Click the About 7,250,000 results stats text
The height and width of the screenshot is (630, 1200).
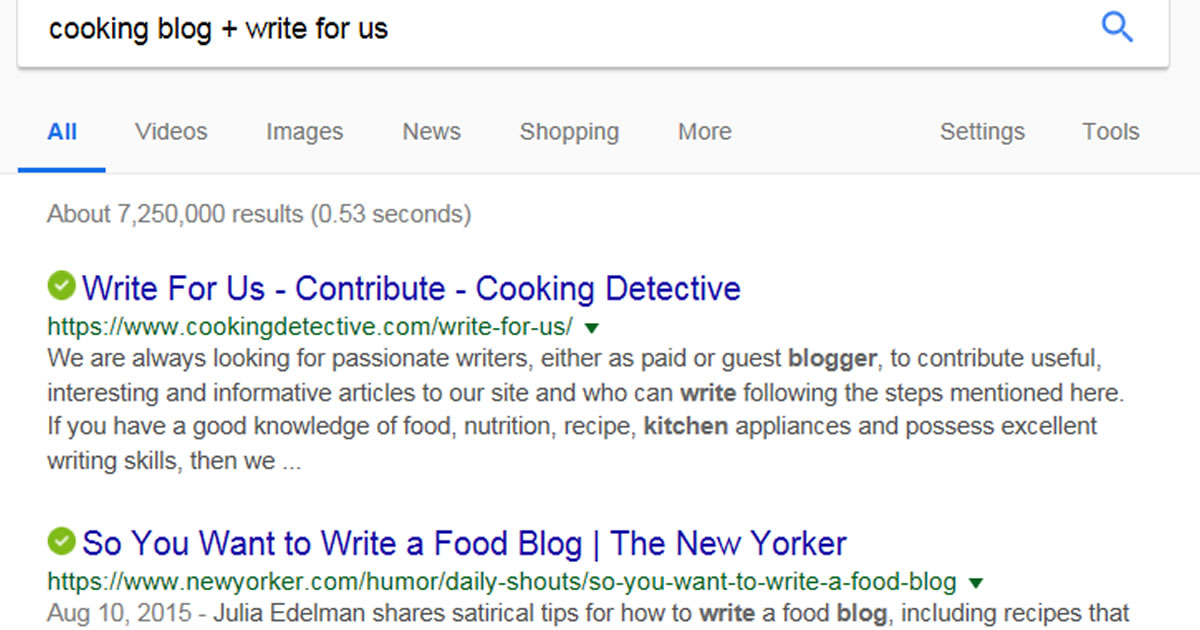point(259,214)
